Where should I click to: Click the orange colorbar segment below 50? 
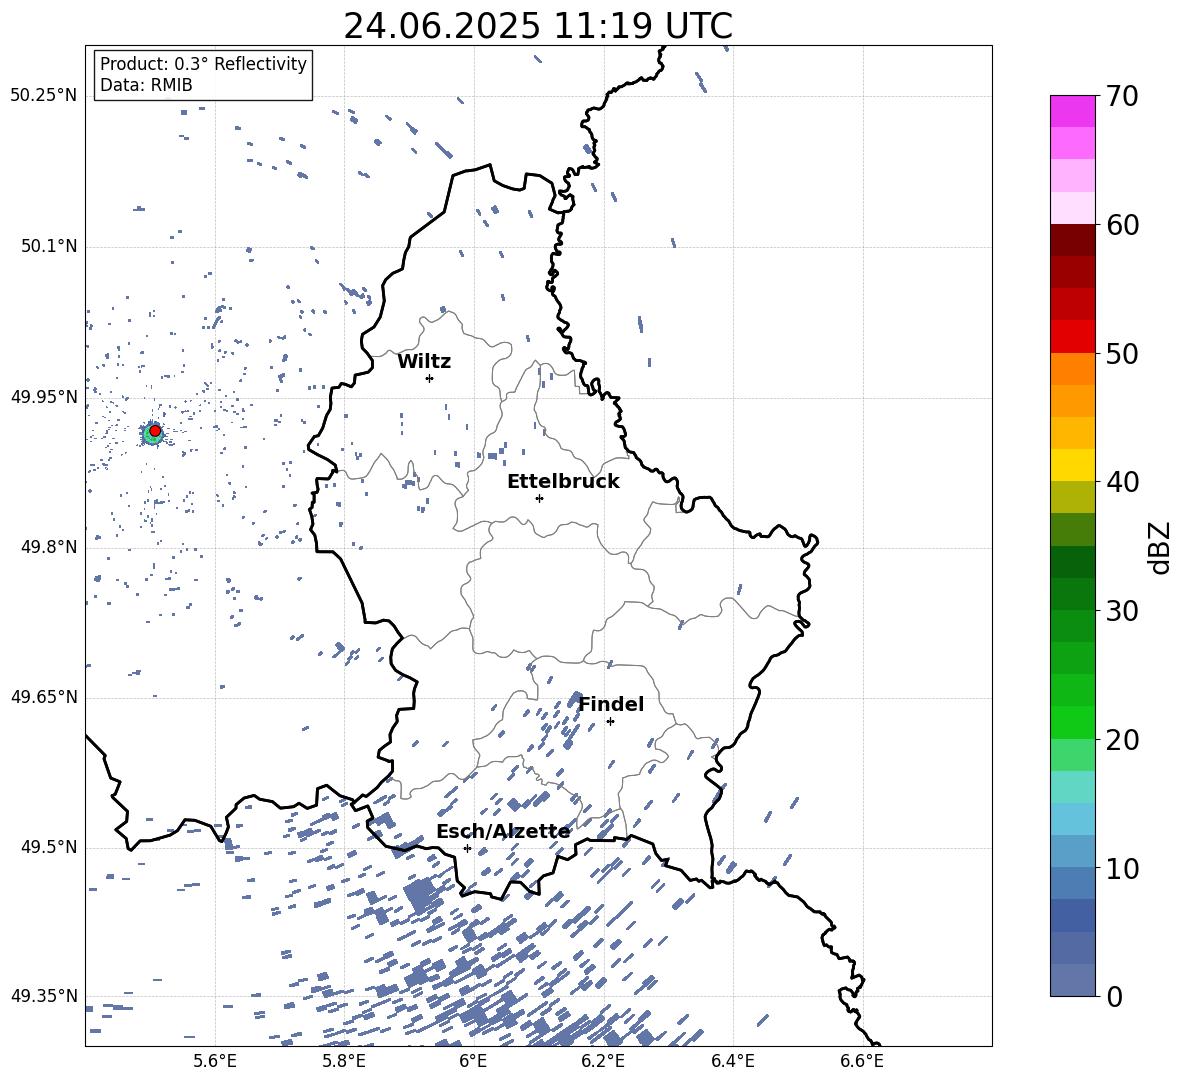click(x=1073, y=369)
